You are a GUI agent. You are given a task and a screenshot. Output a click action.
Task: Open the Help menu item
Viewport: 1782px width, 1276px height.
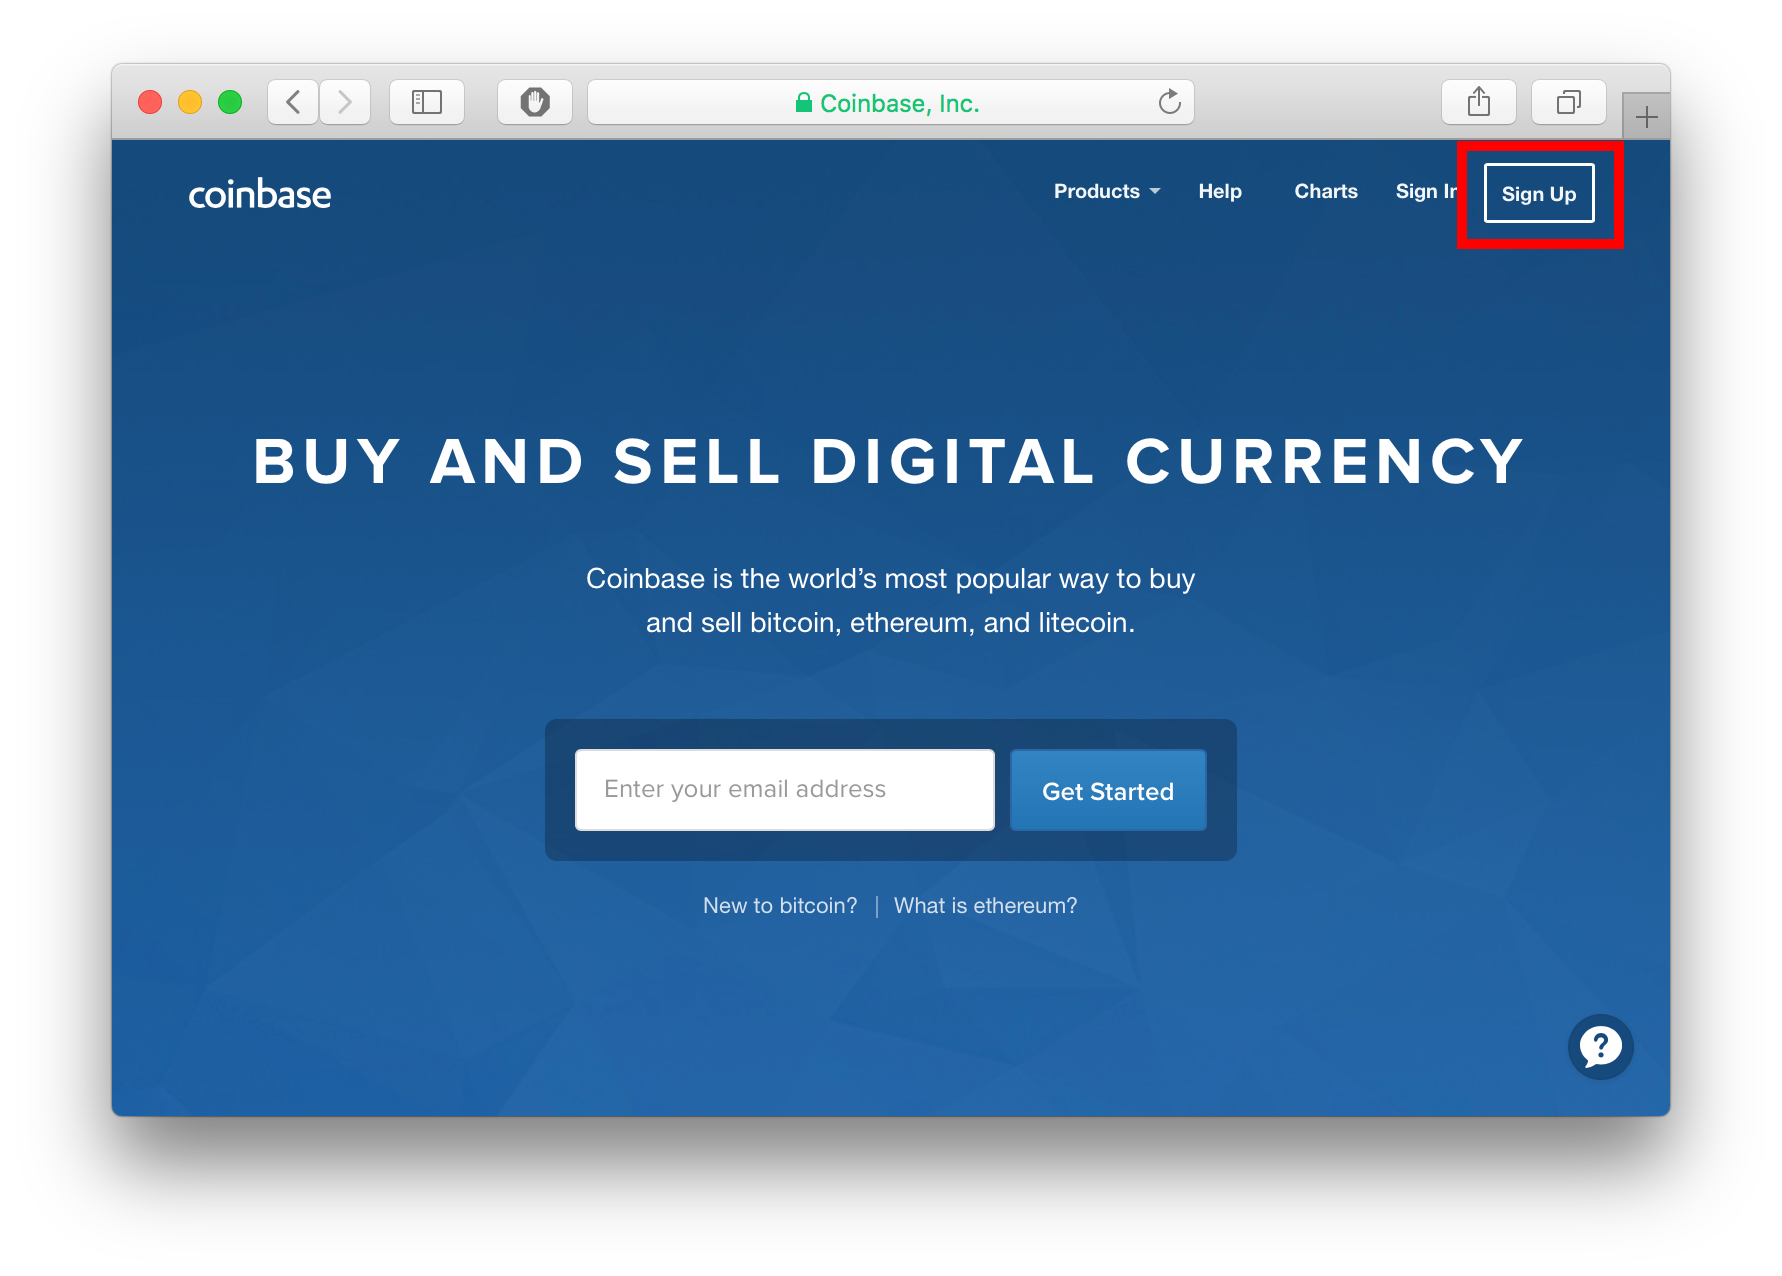point(1220,191)
